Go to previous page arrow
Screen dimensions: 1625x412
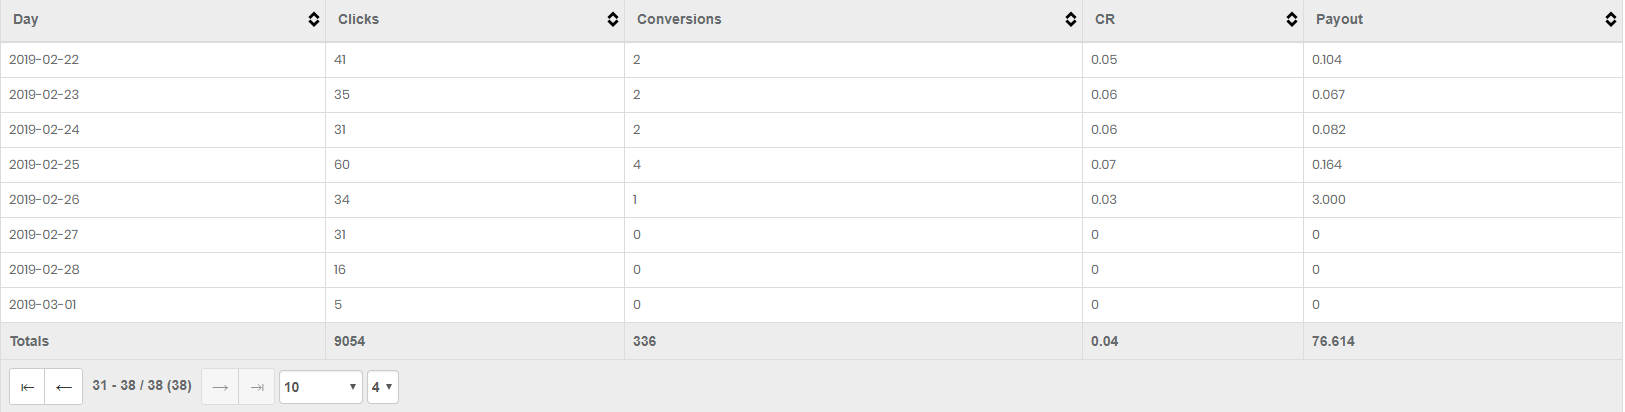(64, 387)
